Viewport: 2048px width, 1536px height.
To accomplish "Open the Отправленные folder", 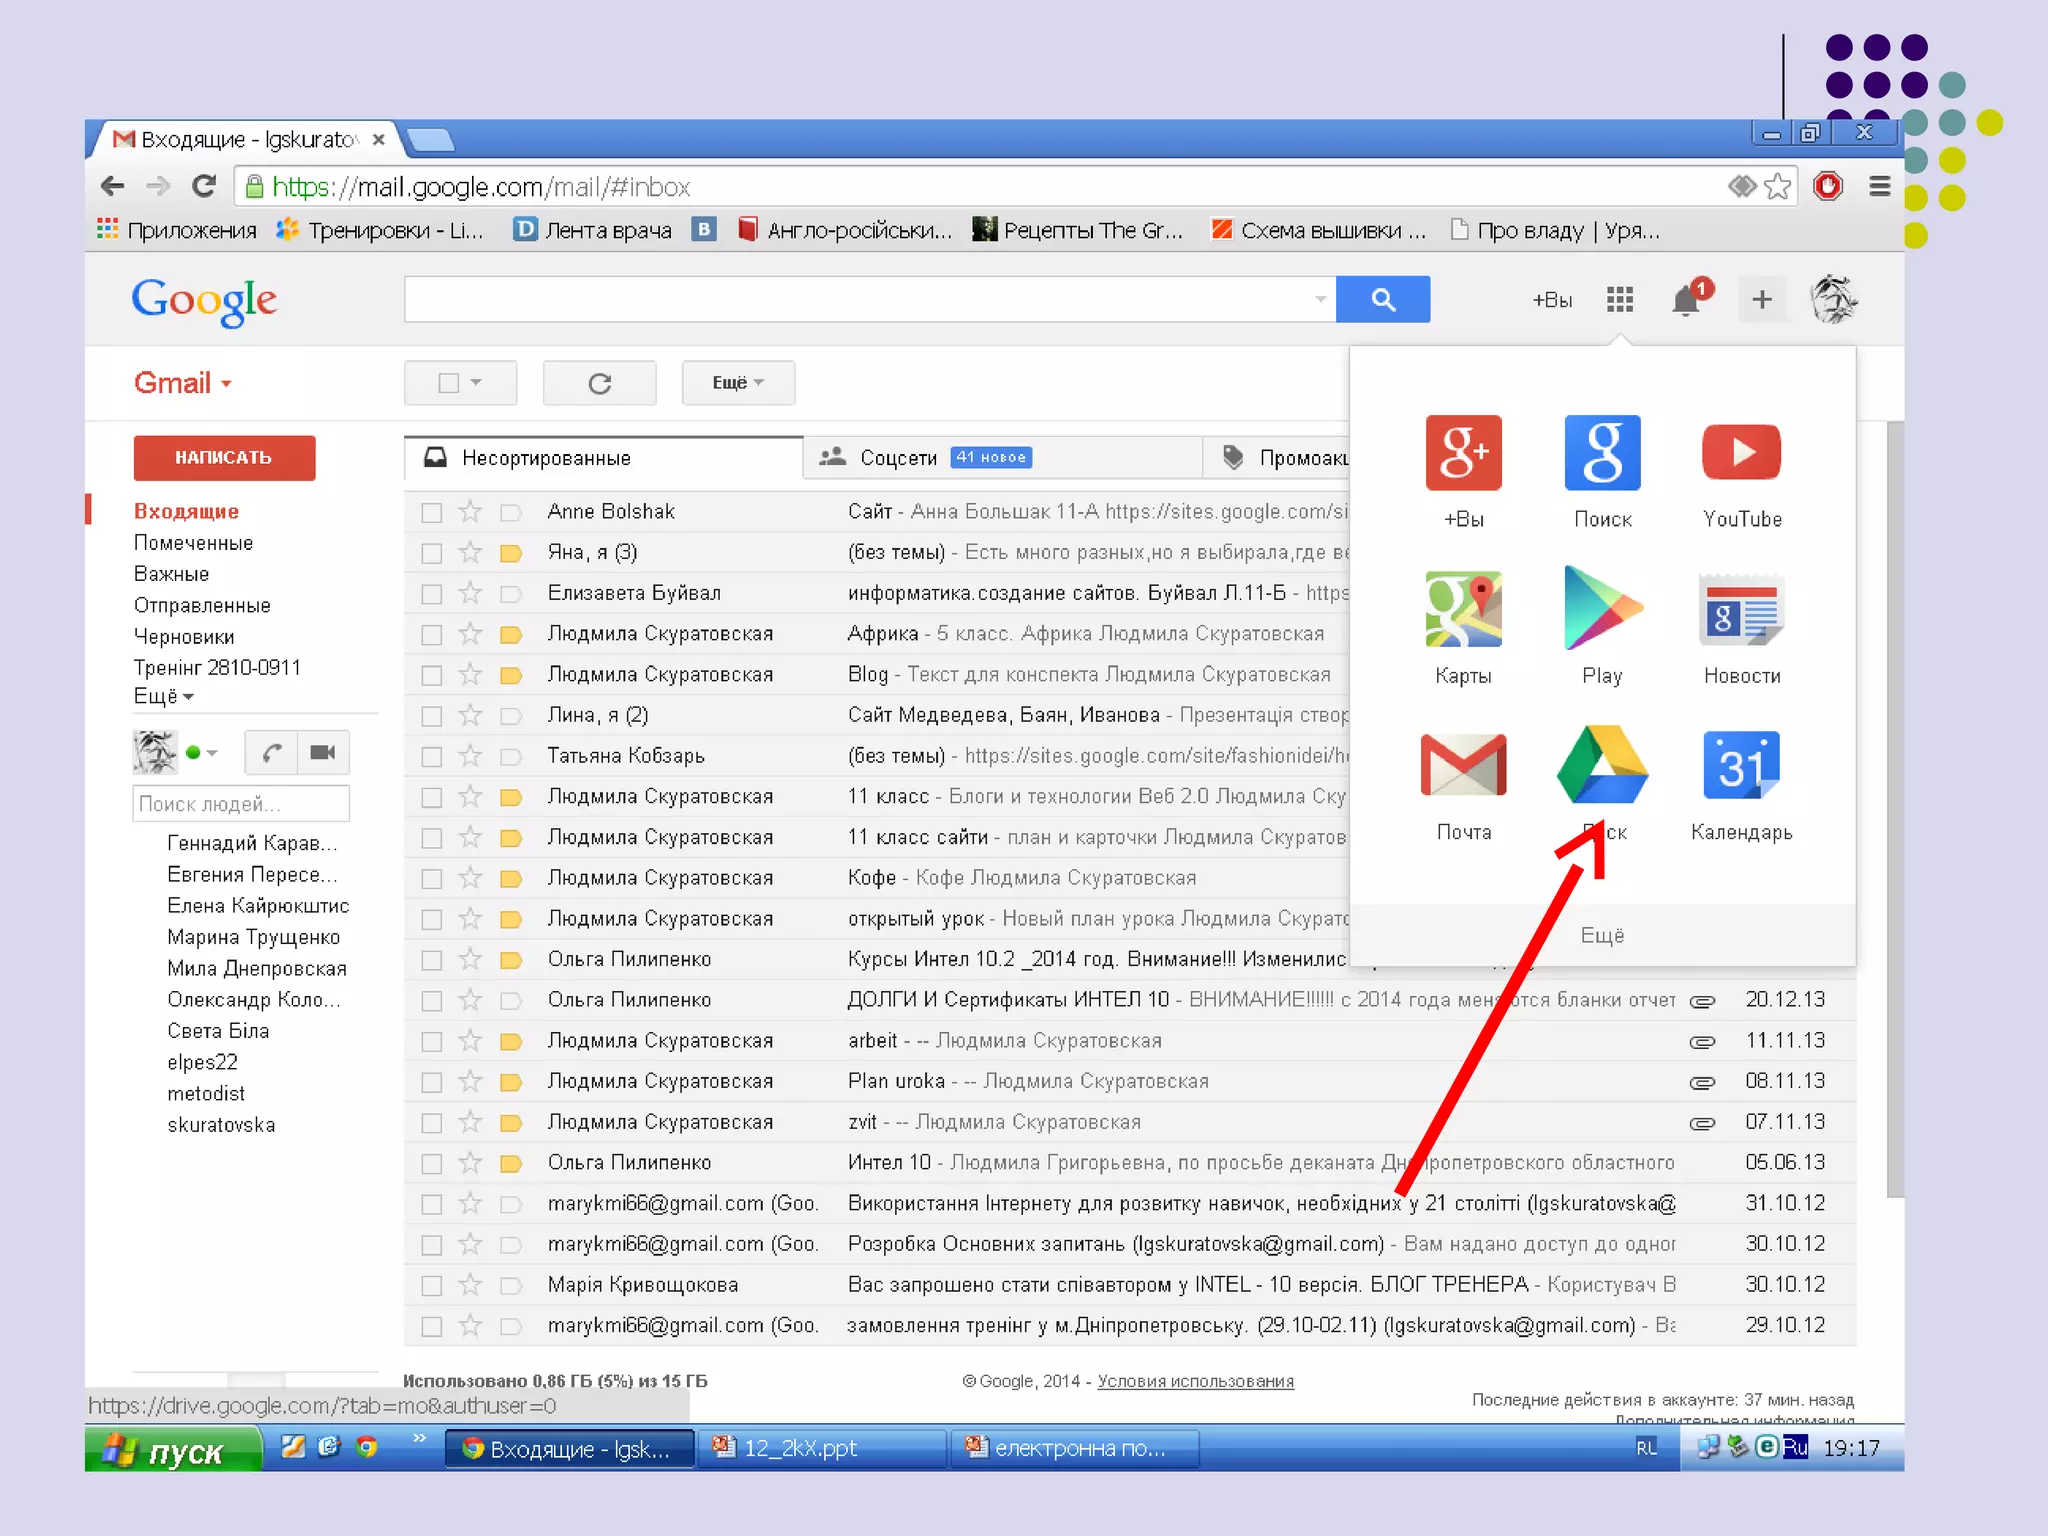I will click(x=202, y=606).
